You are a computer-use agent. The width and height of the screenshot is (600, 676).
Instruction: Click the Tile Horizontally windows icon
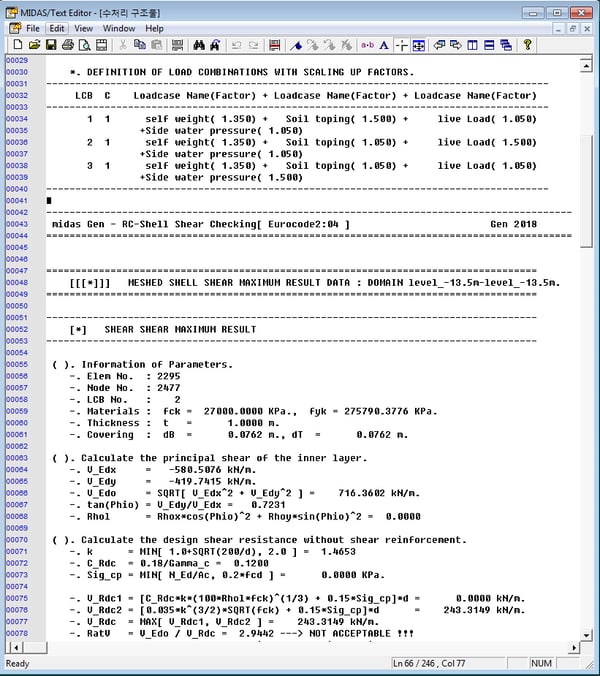[x=489, y=45]
